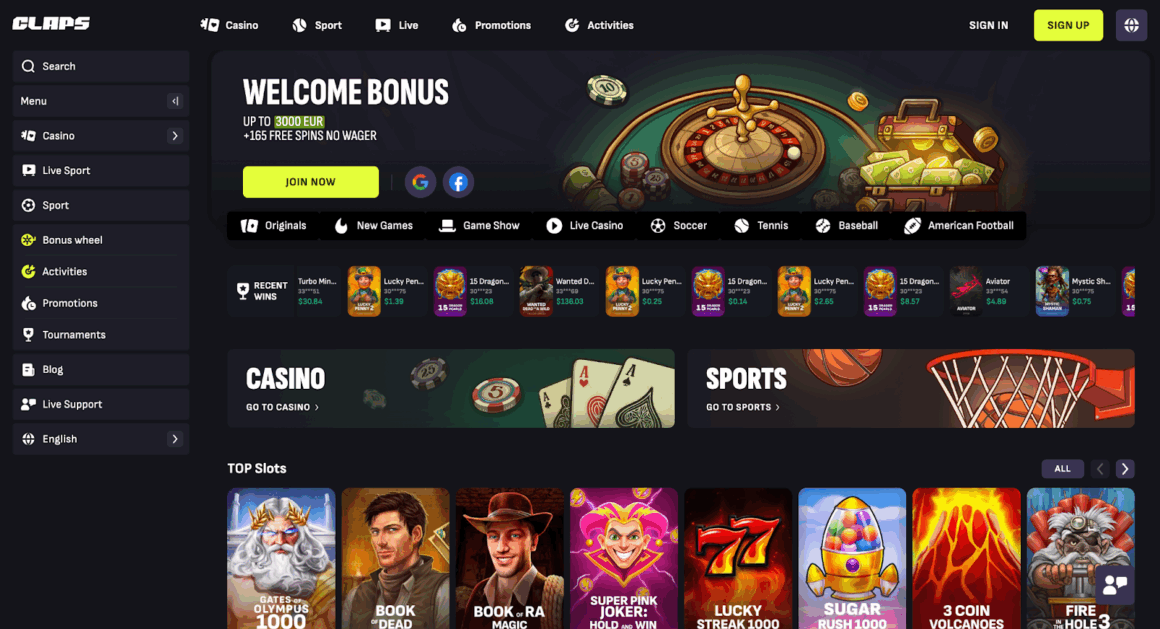The width and height of the screenshot is (1160, 629).
Task: Open the Sugar Rush 1000 slot thumbnail
Action: tap(852, 559)
